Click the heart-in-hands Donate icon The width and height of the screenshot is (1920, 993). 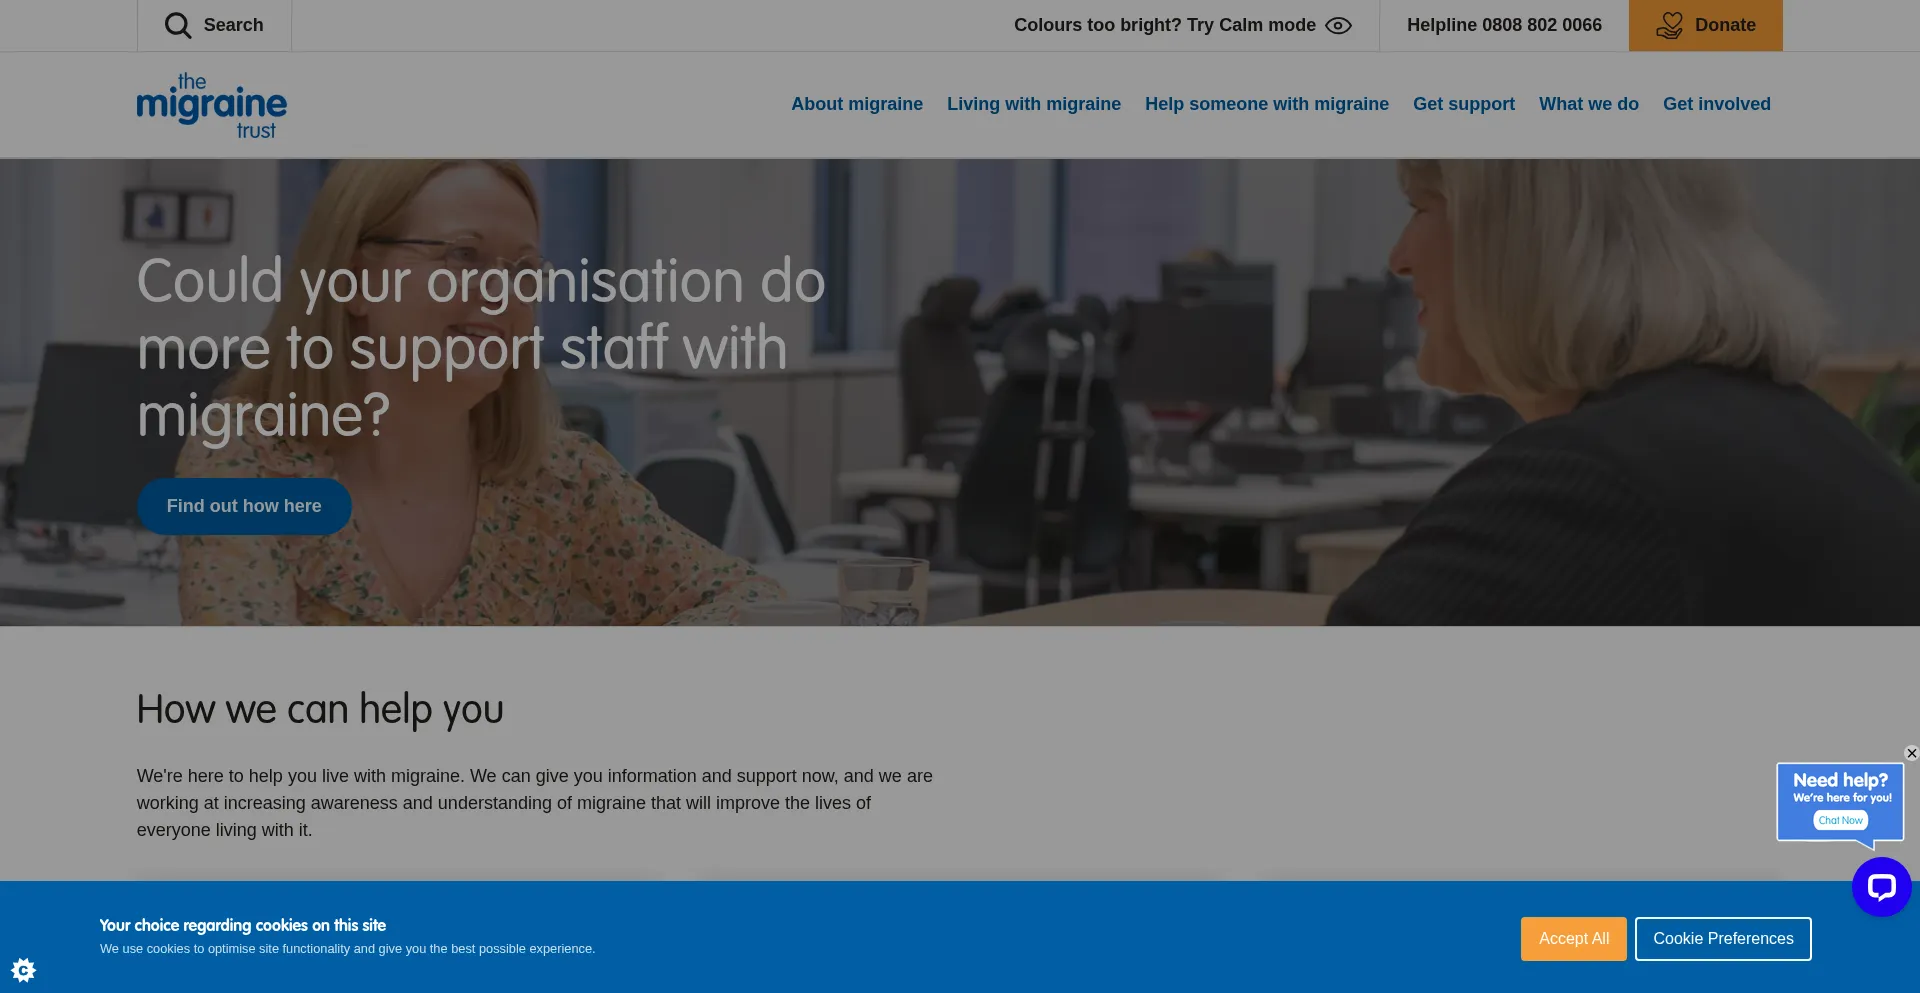click(1671, 25)
